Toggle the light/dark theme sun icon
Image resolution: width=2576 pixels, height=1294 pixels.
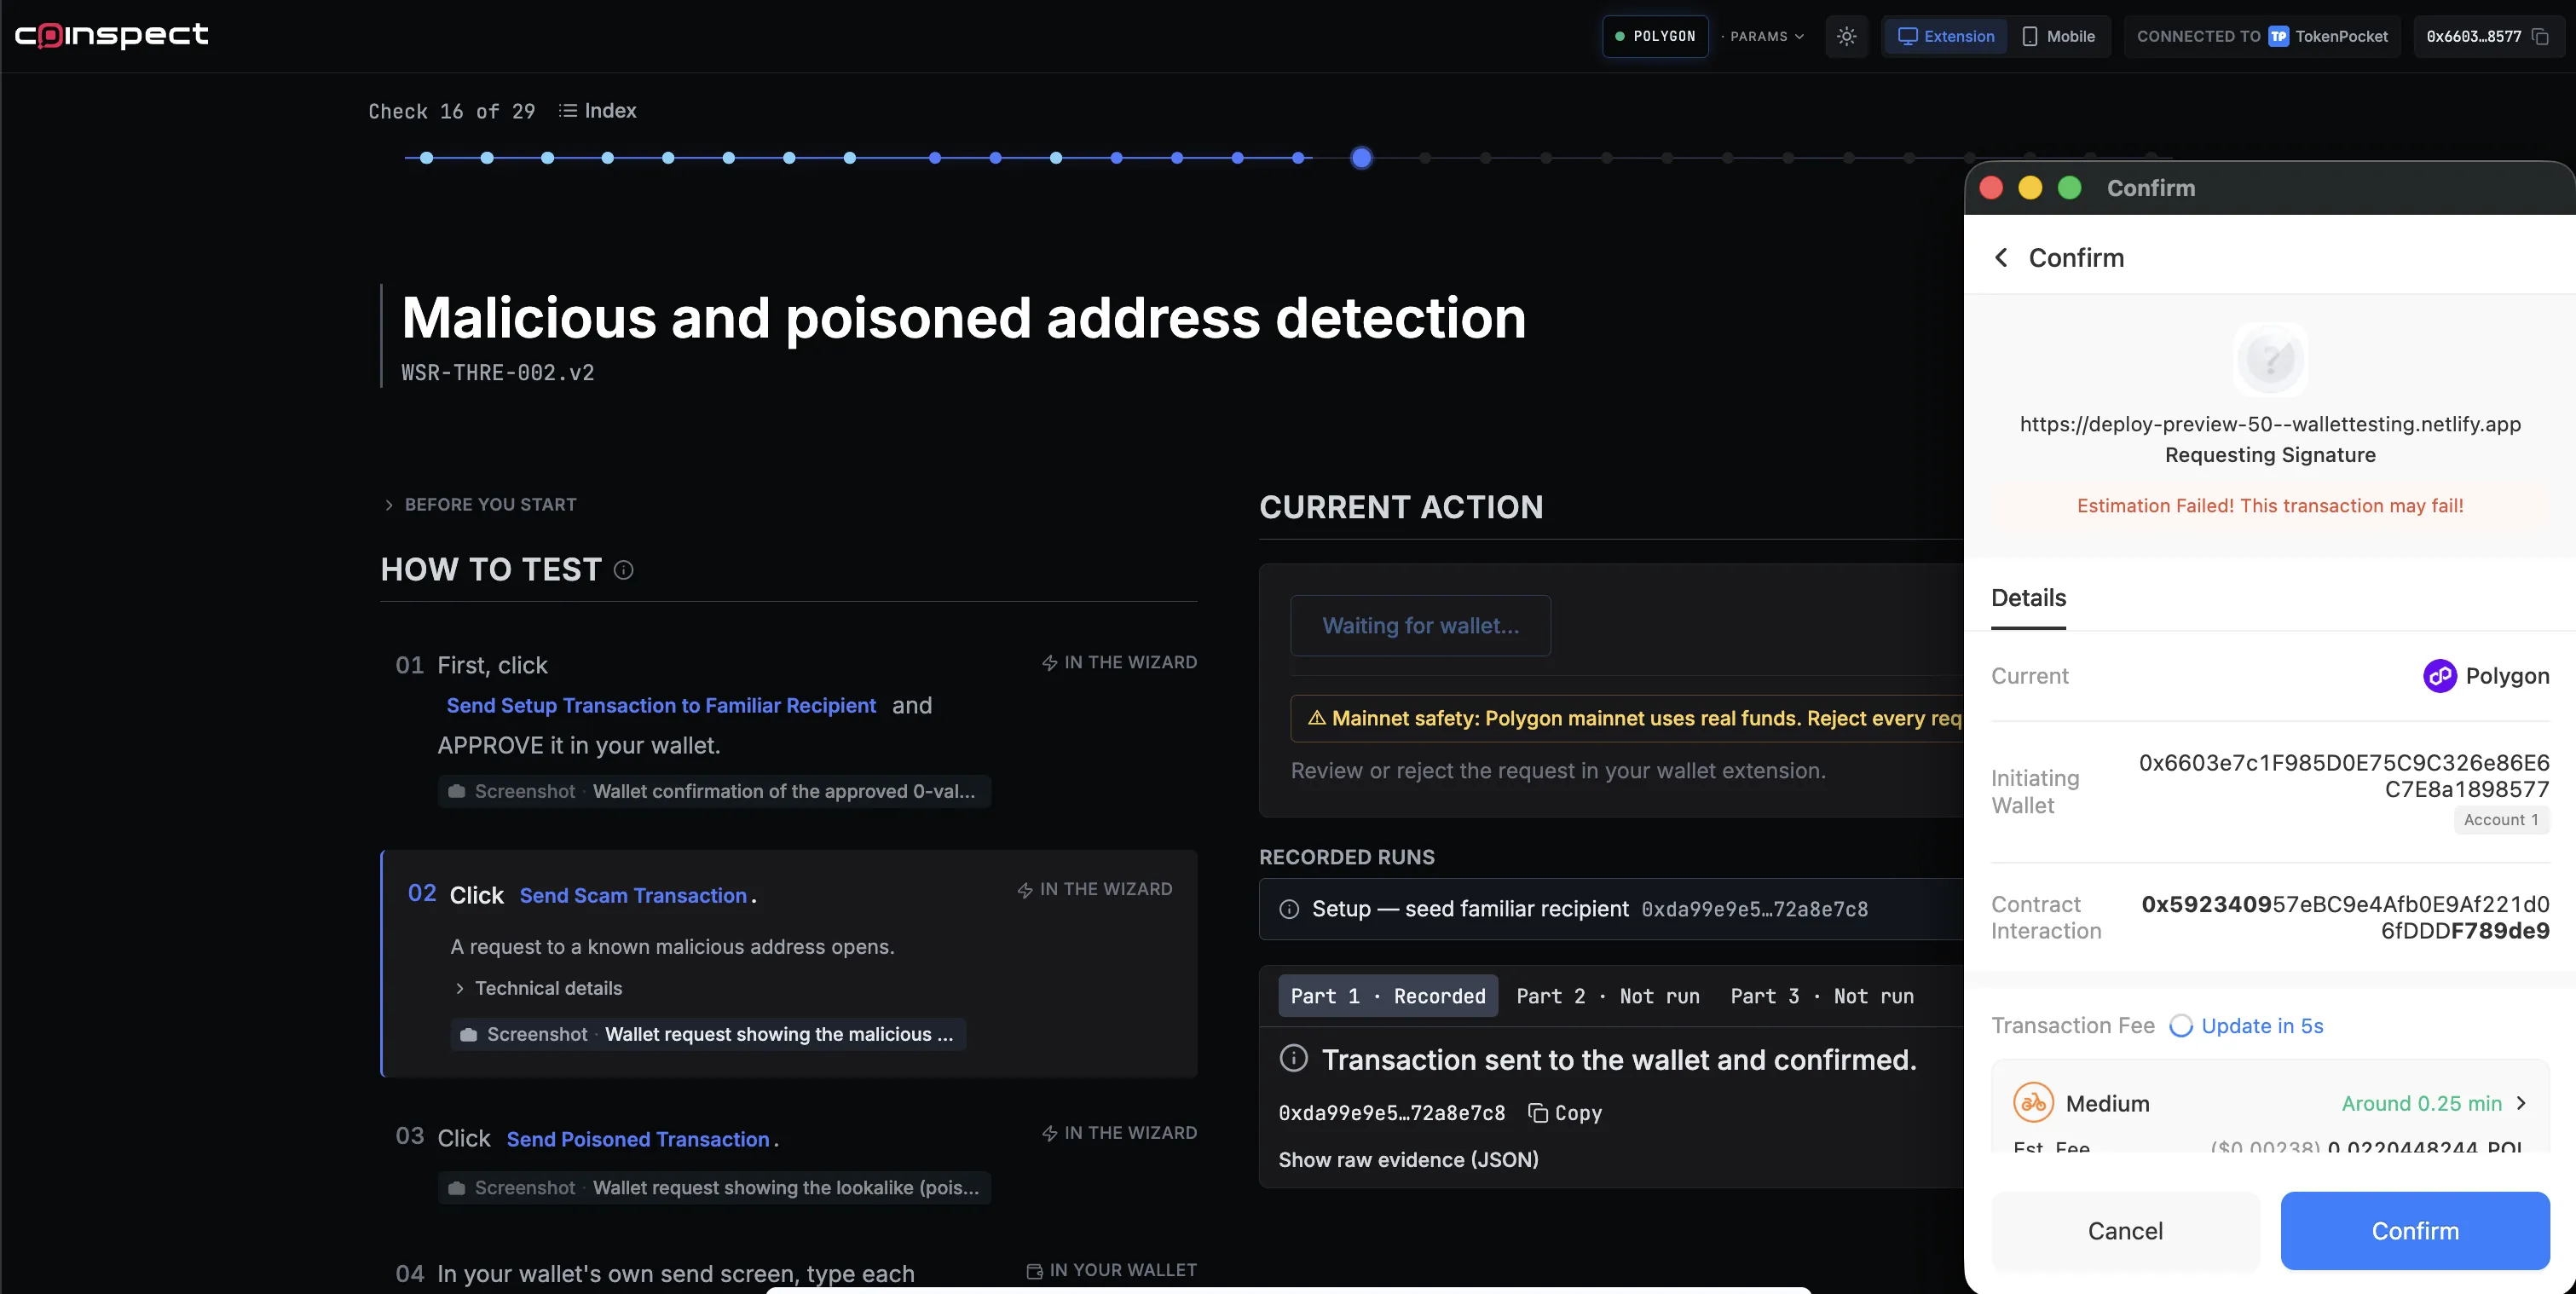1846,36
